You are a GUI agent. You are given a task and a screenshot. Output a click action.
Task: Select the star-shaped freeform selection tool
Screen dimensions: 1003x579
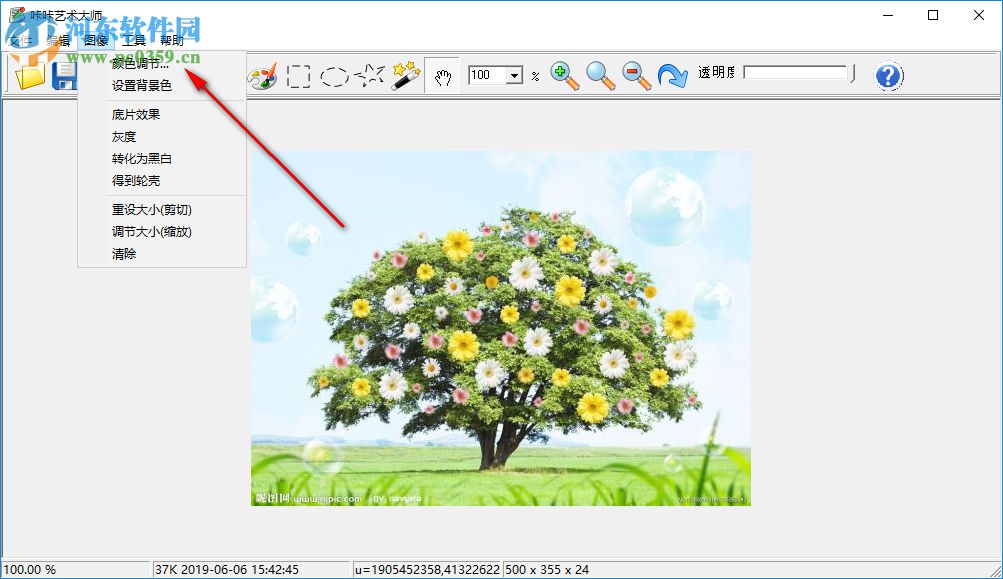[370, 75]
